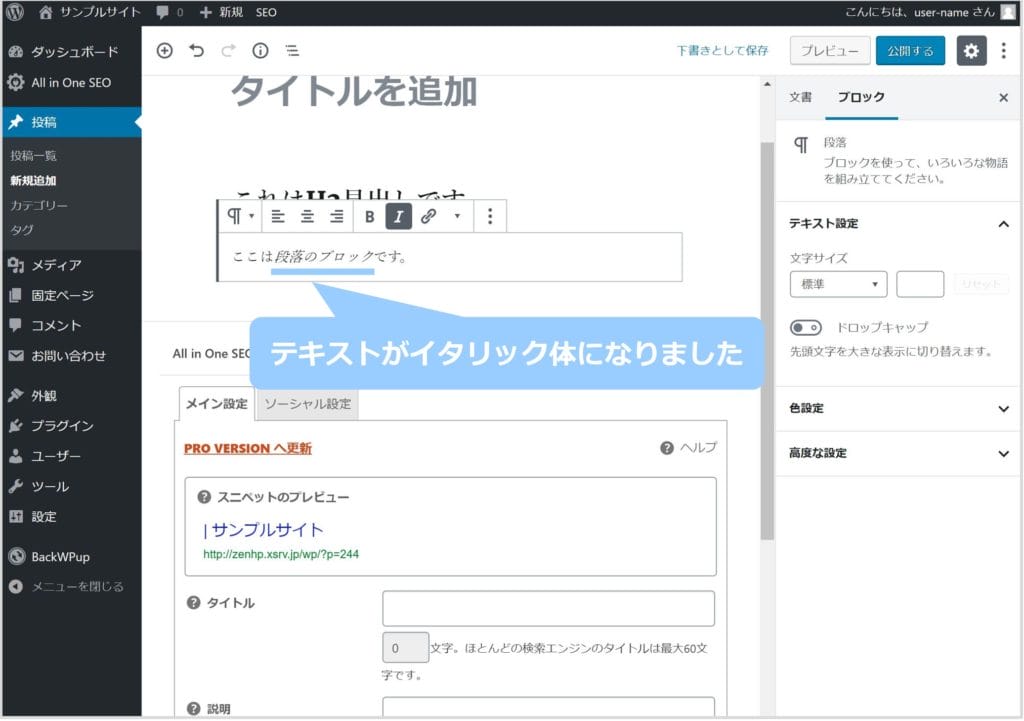
Task: Open the 文字サイズ 標準 dropdown
Action: click(838, 284)
